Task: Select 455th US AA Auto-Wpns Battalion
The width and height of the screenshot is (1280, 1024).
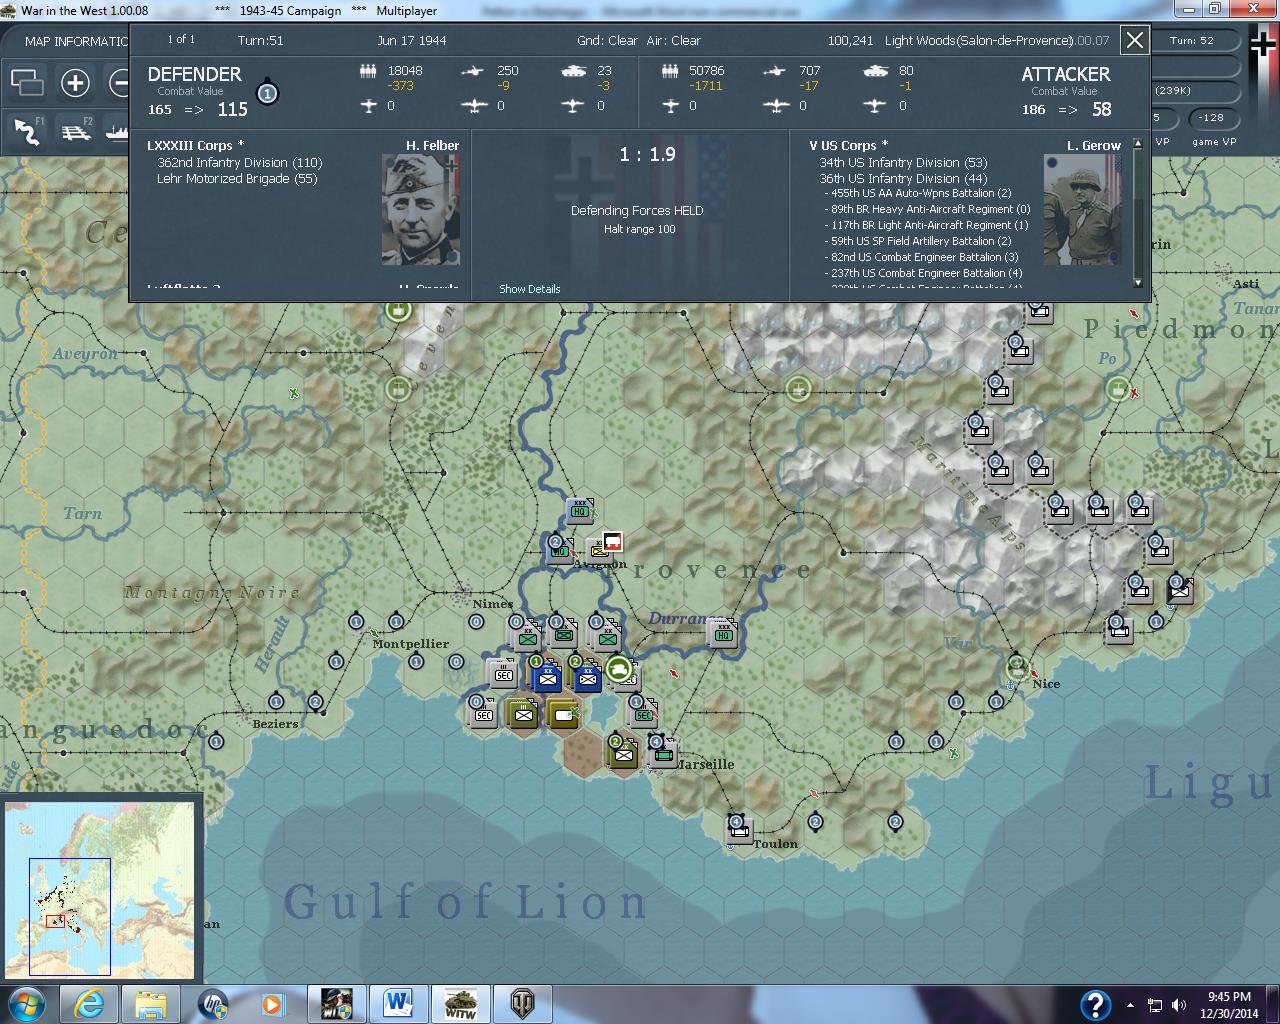Action: [921, 193]
